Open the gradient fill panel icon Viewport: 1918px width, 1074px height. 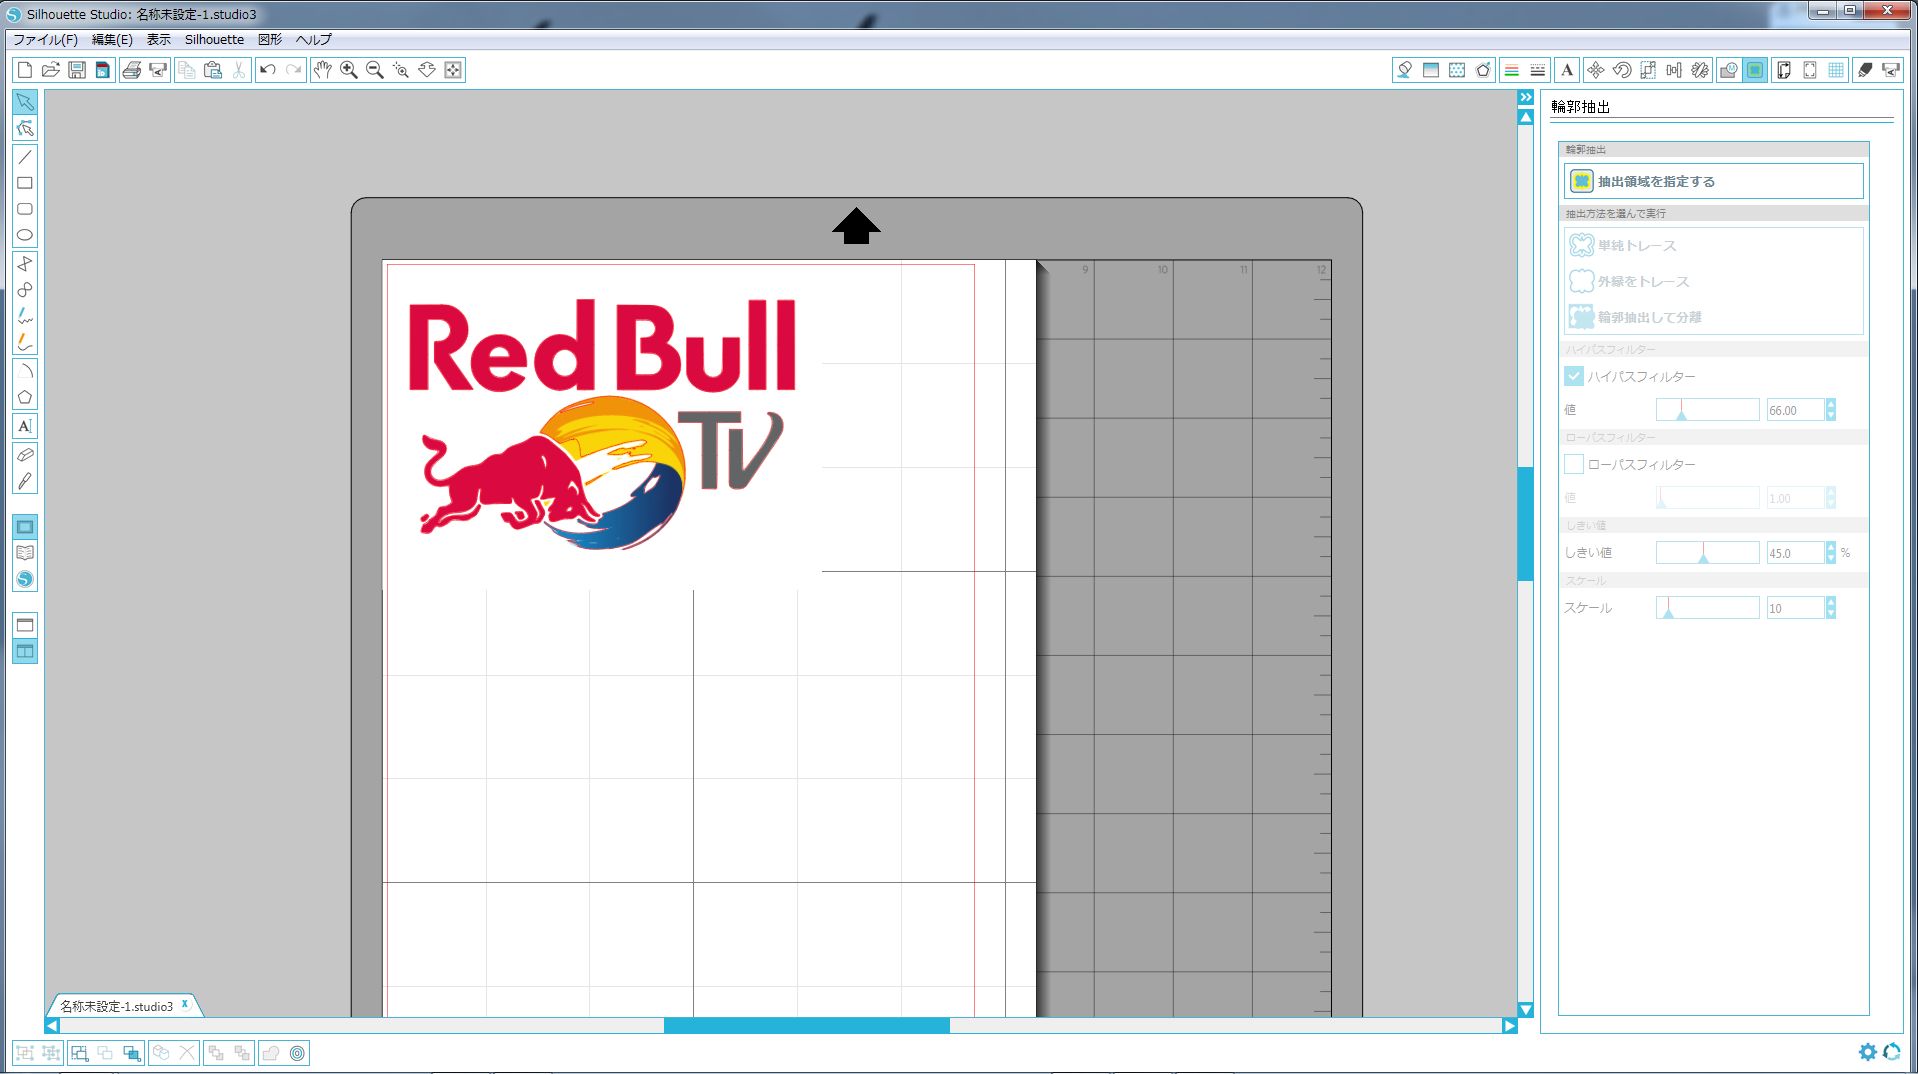(1431, 70)
